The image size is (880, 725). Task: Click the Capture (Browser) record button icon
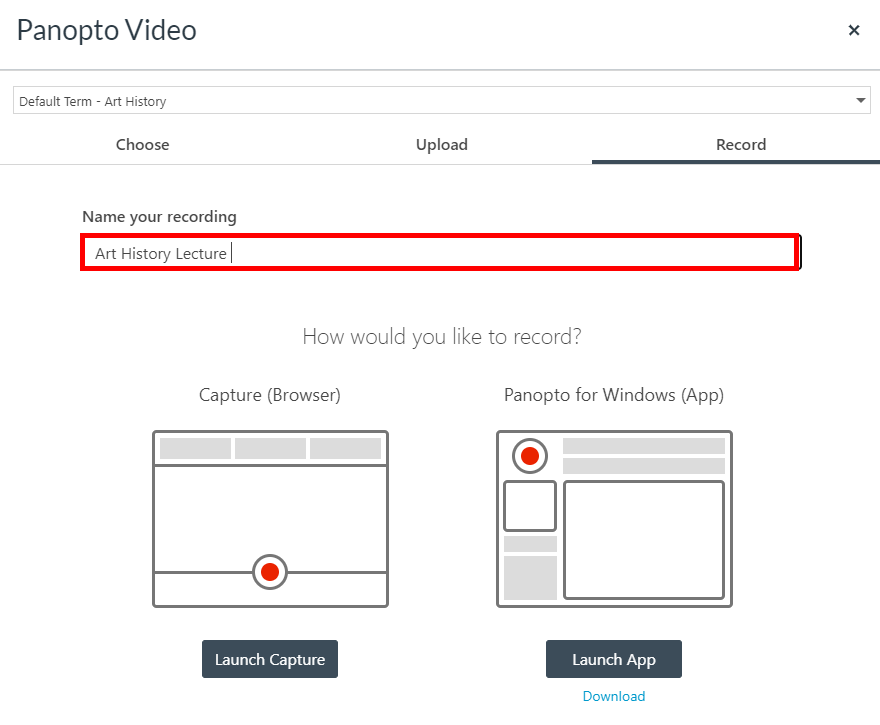pyautogui.click(x=270, y=572)
